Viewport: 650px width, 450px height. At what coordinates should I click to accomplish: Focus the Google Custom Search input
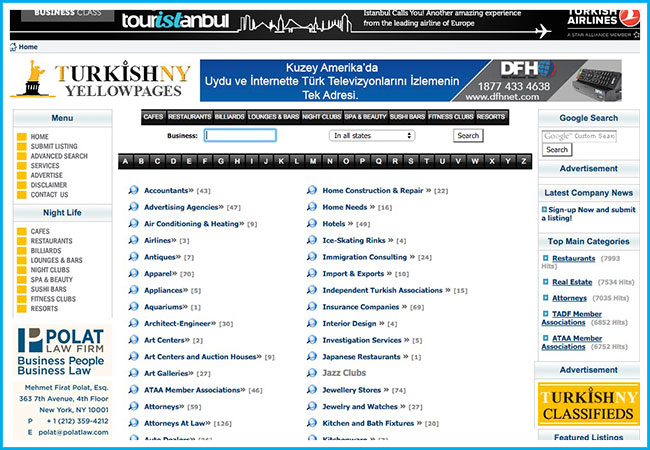pyautogui.click(x=579, y=136)
